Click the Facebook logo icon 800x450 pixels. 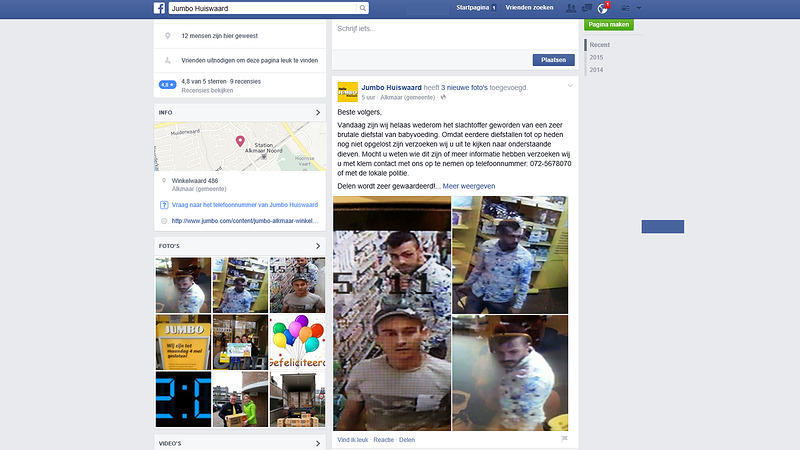point(159,8)
